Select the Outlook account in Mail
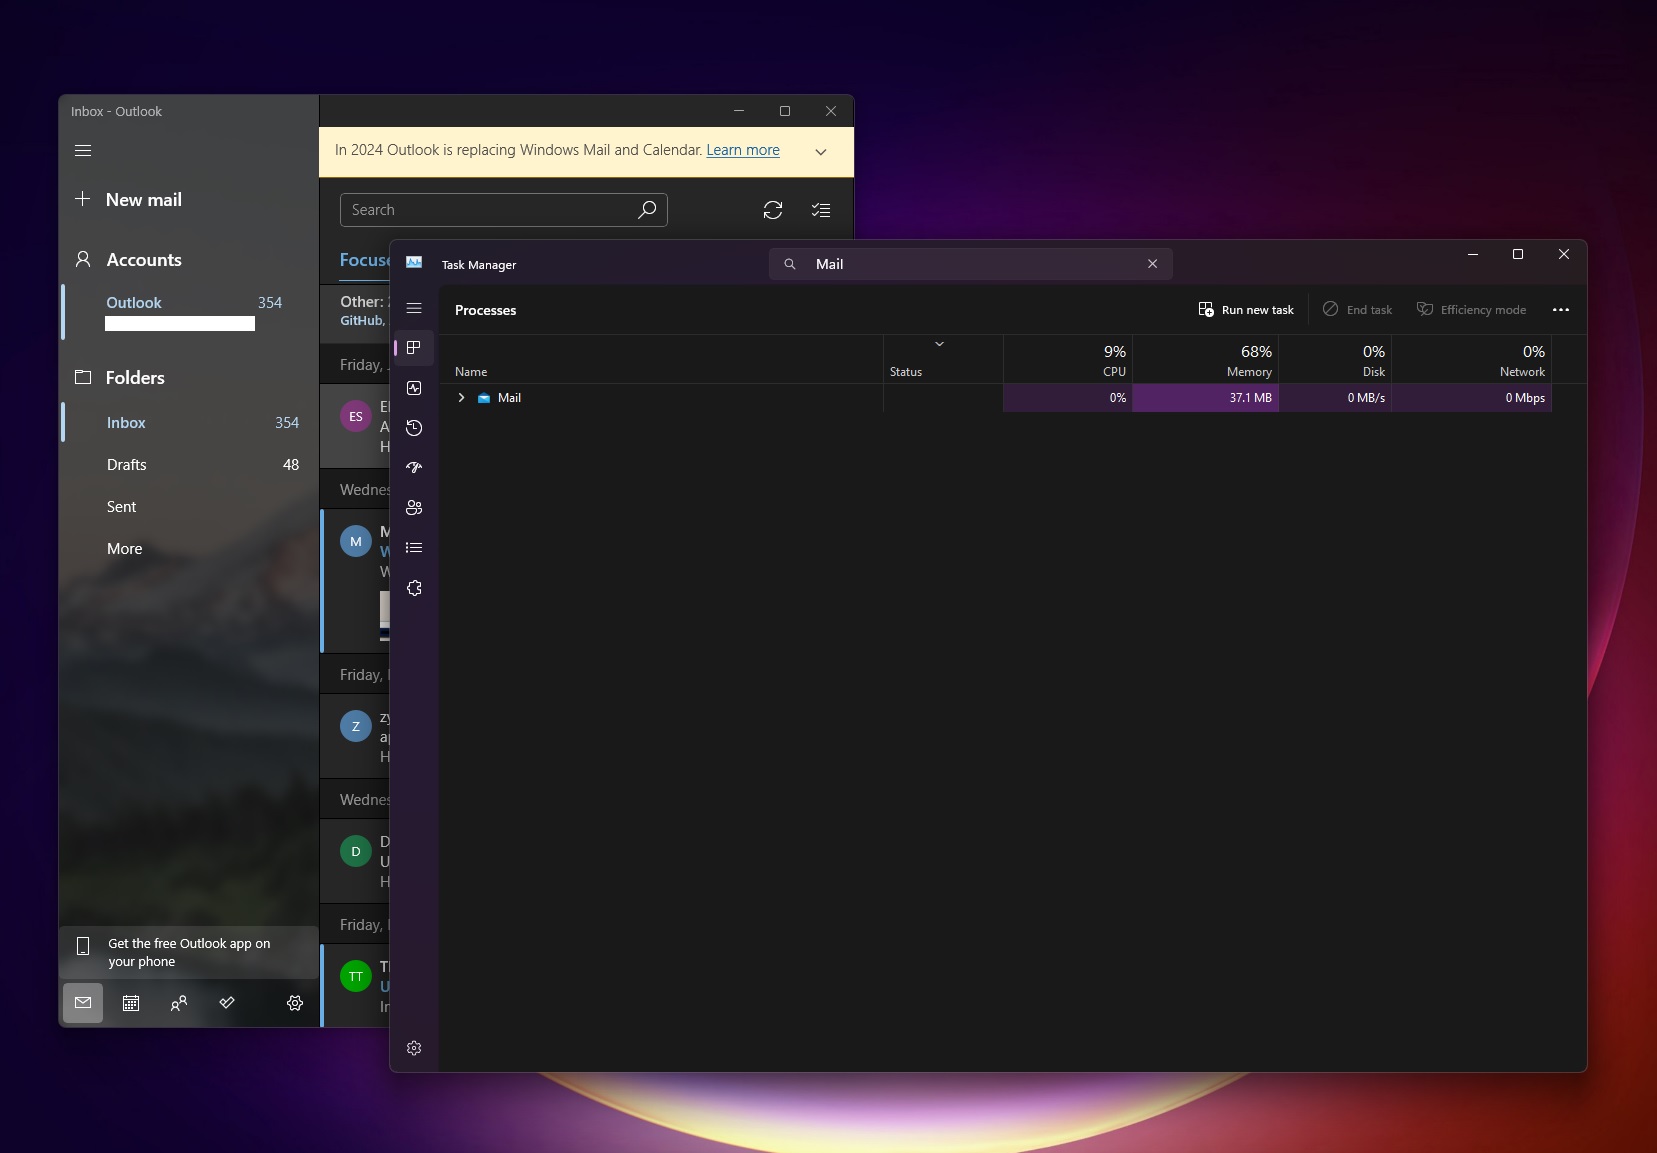This screenshot has width=1657, height=1153. coord(188,313)
